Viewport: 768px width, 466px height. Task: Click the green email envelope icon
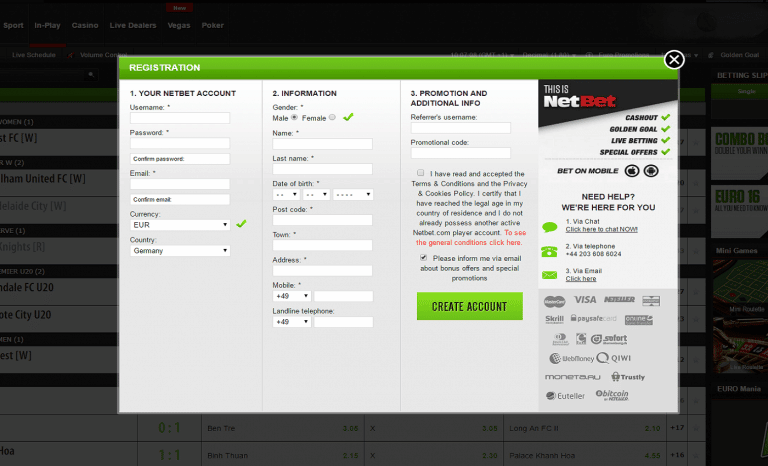click(550, 275)
